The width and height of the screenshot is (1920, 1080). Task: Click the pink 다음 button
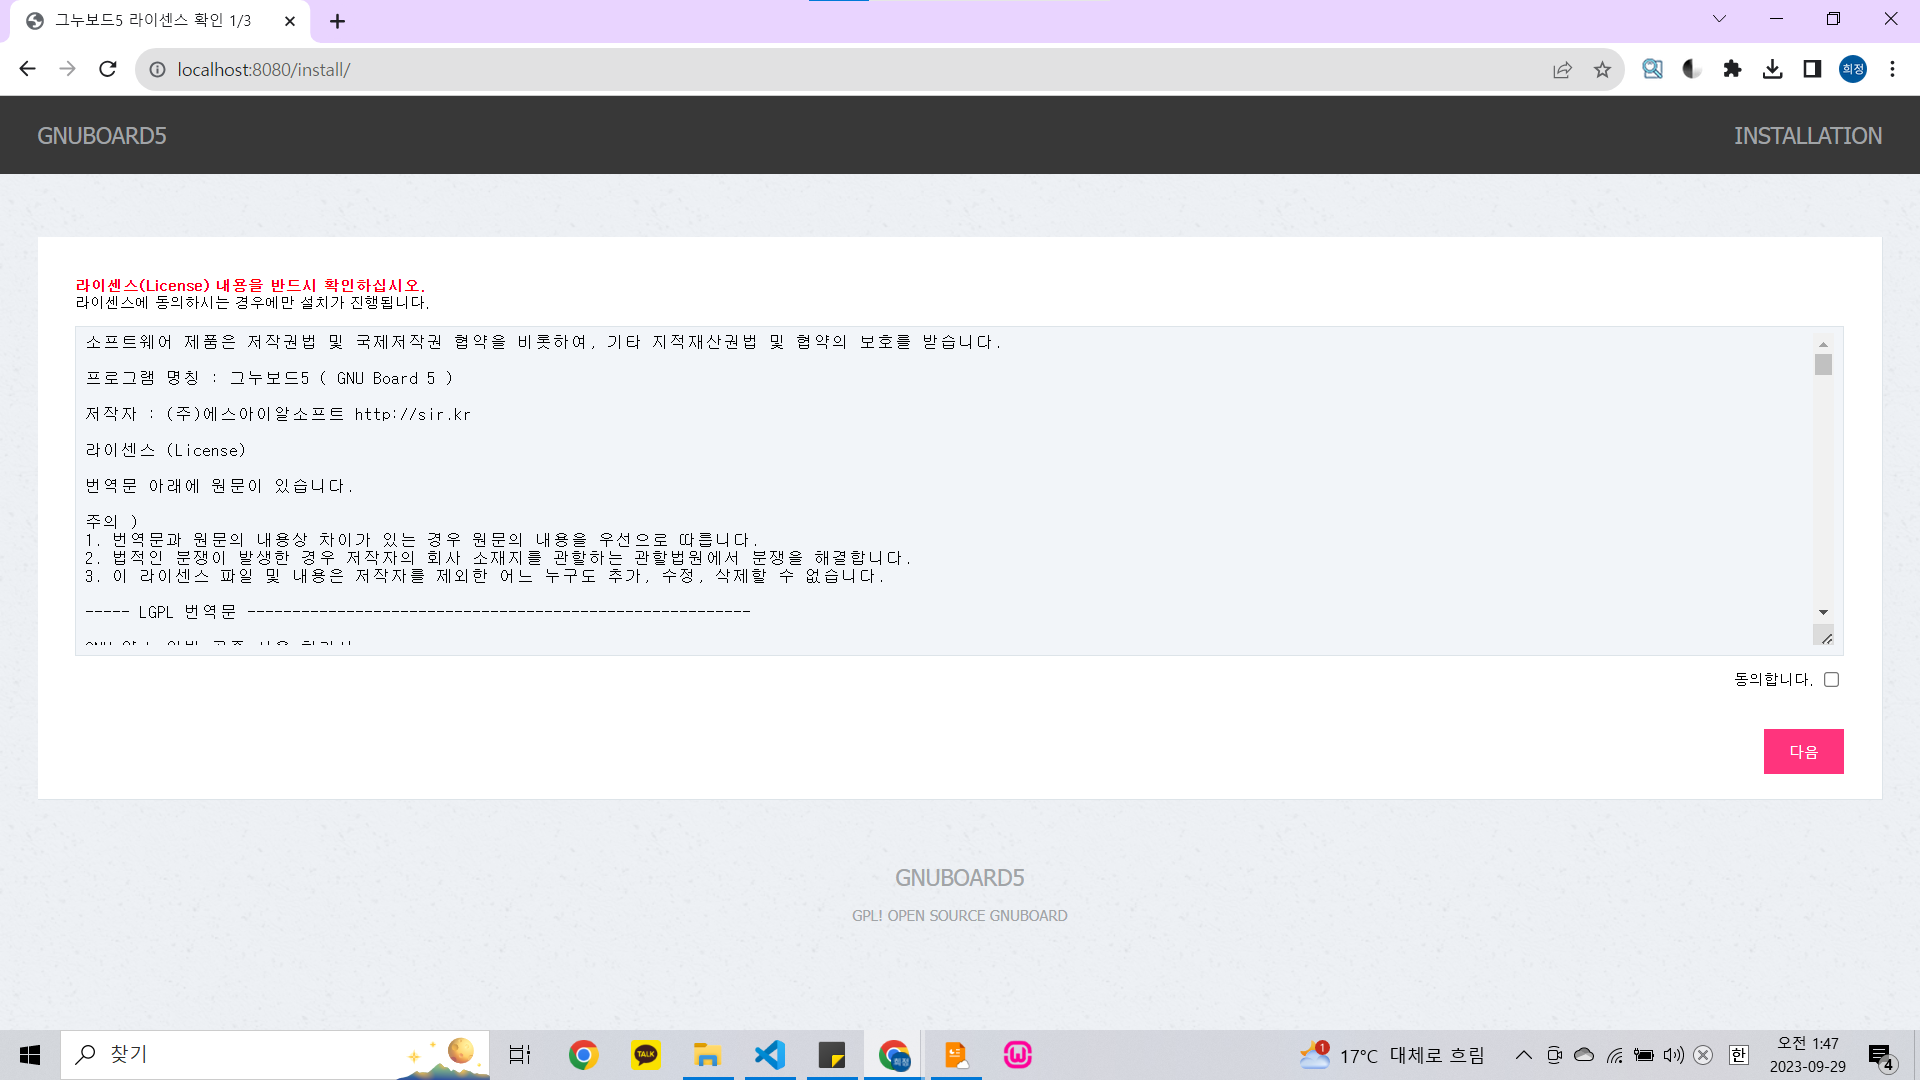pos(1803,751)
